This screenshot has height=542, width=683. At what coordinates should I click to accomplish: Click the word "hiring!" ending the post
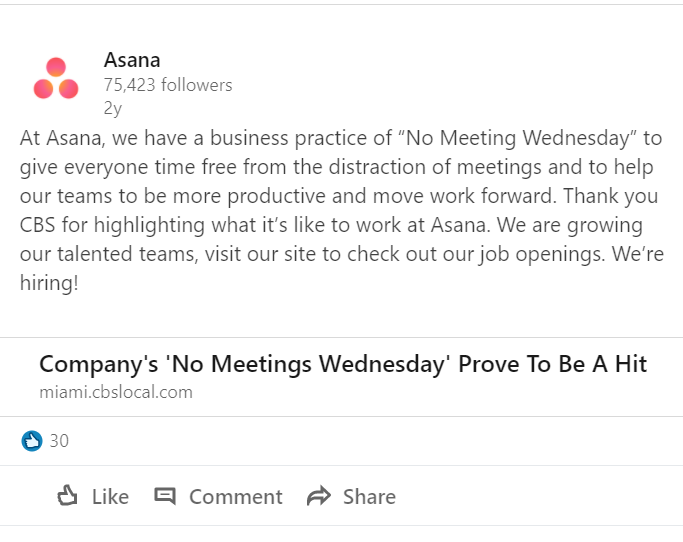[x=48, y=283]
